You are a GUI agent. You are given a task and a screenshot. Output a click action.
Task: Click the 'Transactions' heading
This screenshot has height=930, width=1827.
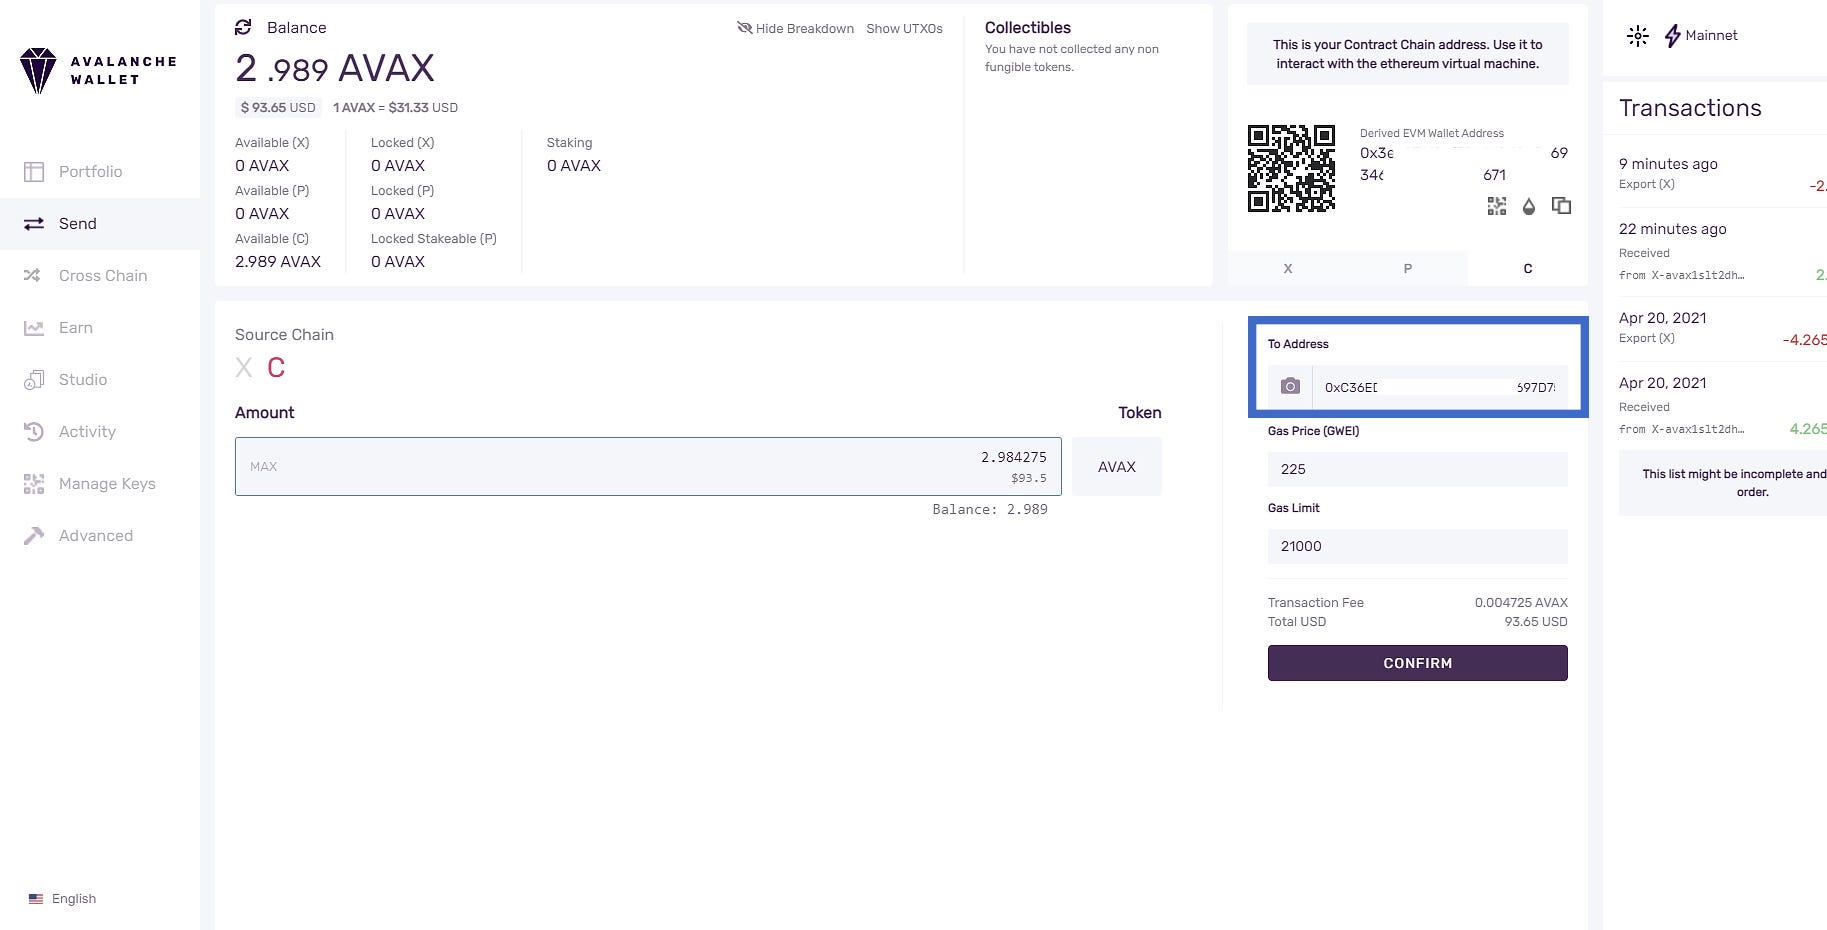coord(1690,108)
